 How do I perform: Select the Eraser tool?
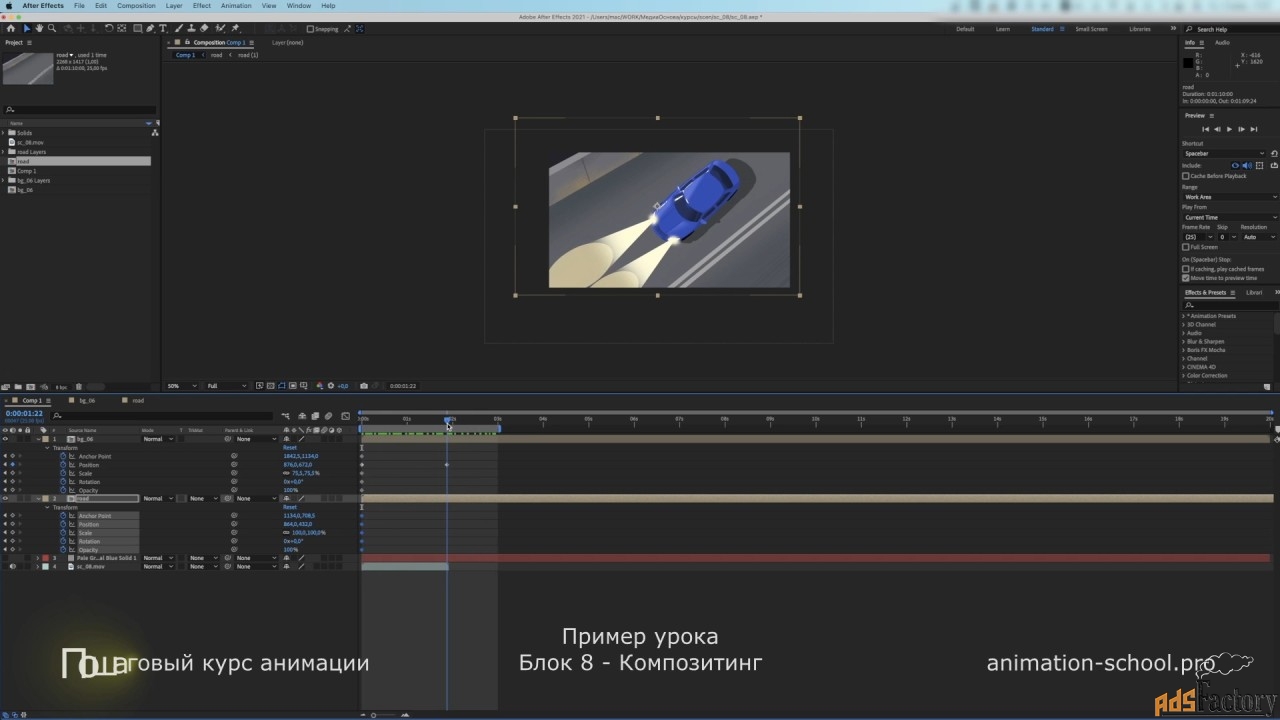[205, 29]
